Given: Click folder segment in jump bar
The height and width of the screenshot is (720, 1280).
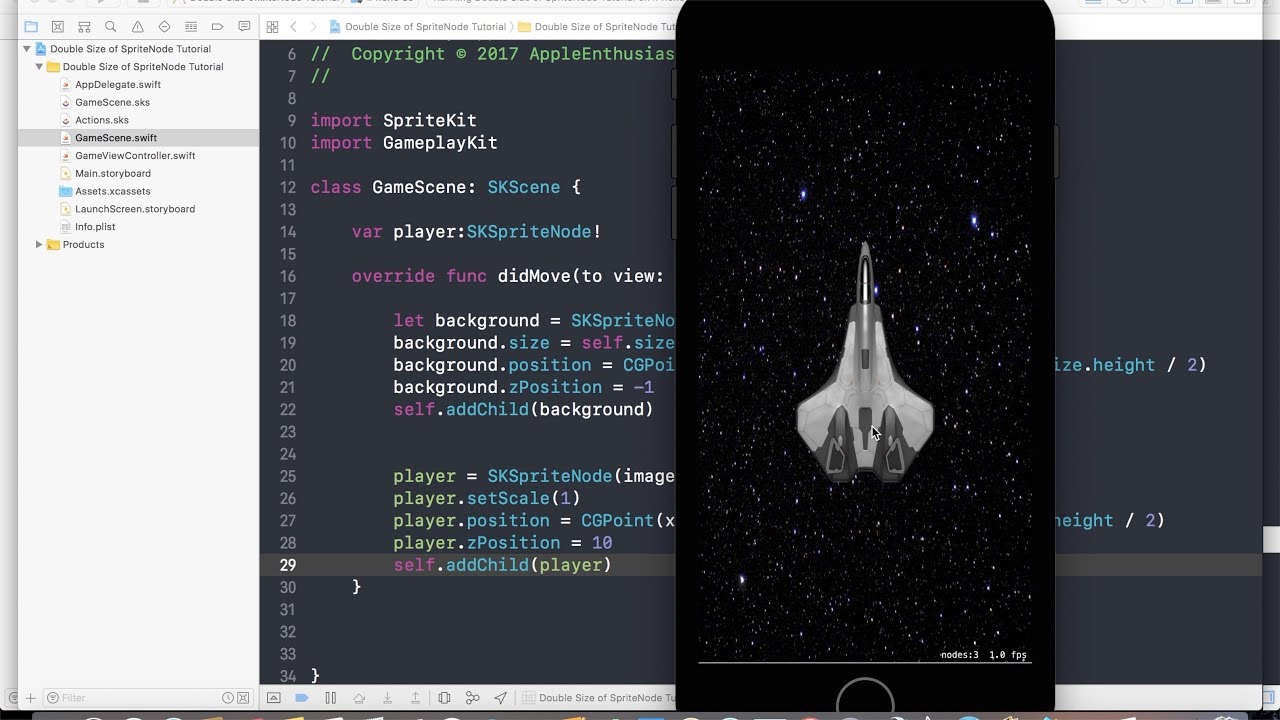Looking at the screenshot, I should 597,27.
